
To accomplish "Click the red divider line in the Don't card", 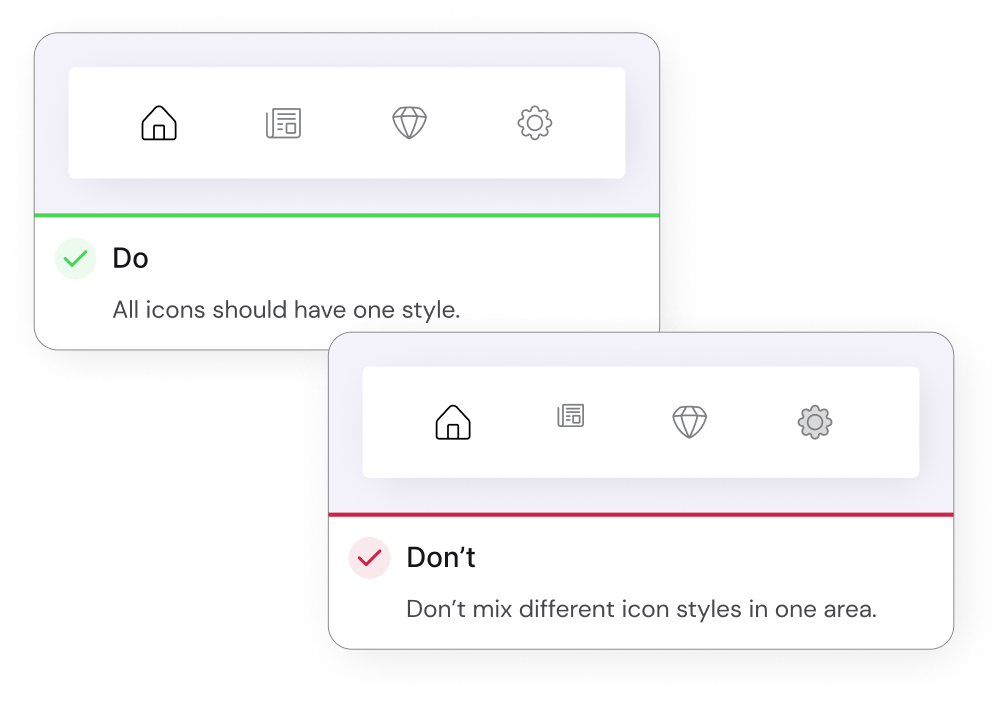I will 641,514.
